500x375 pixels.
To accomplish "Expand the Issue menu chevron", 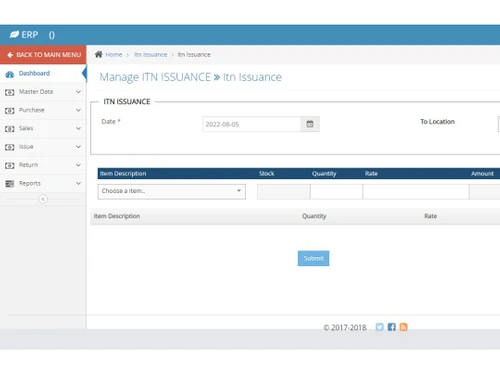I will pos(78,147).
